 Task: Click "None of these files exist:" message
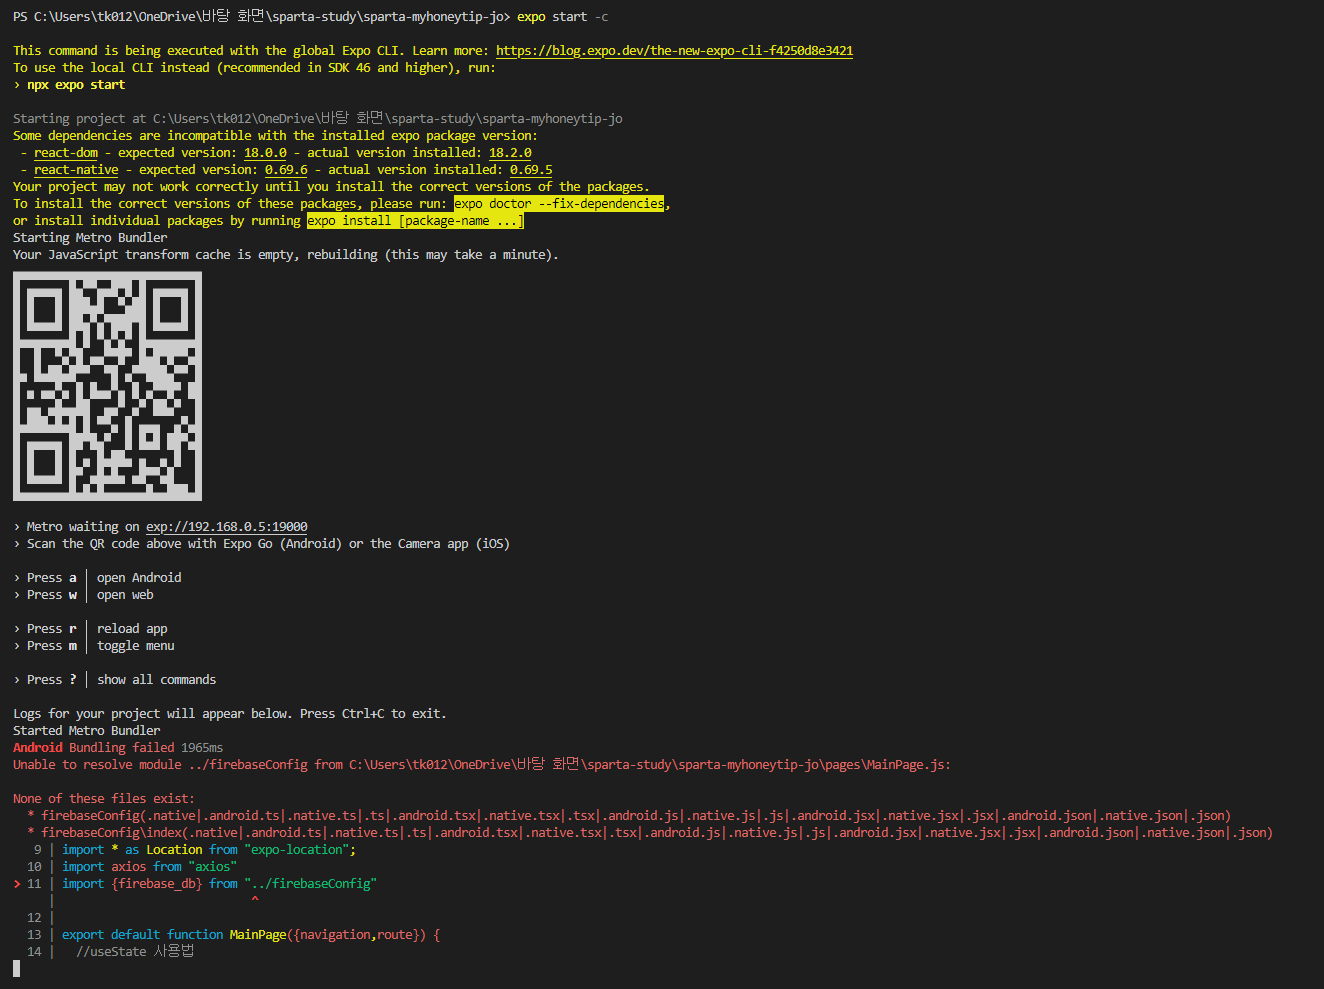(x=104, y=799)
